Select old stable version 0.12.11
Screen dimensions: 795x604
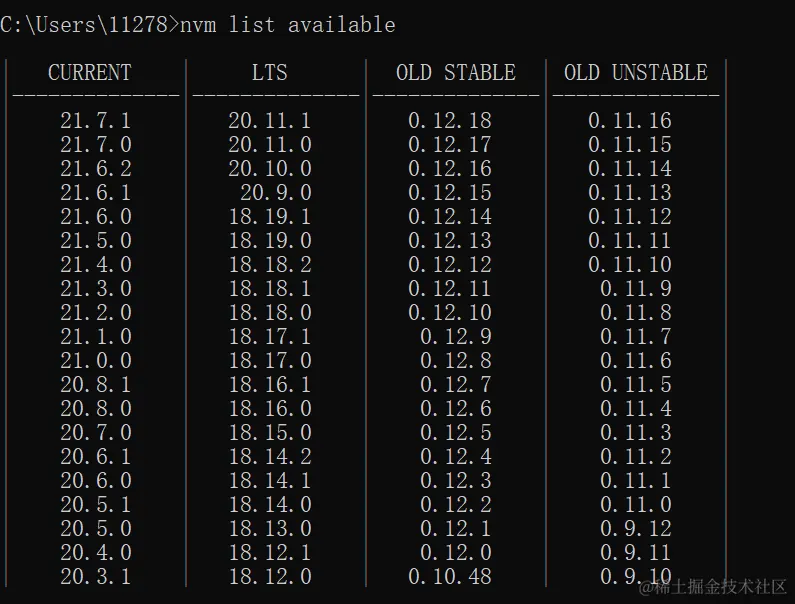point(450,289)
